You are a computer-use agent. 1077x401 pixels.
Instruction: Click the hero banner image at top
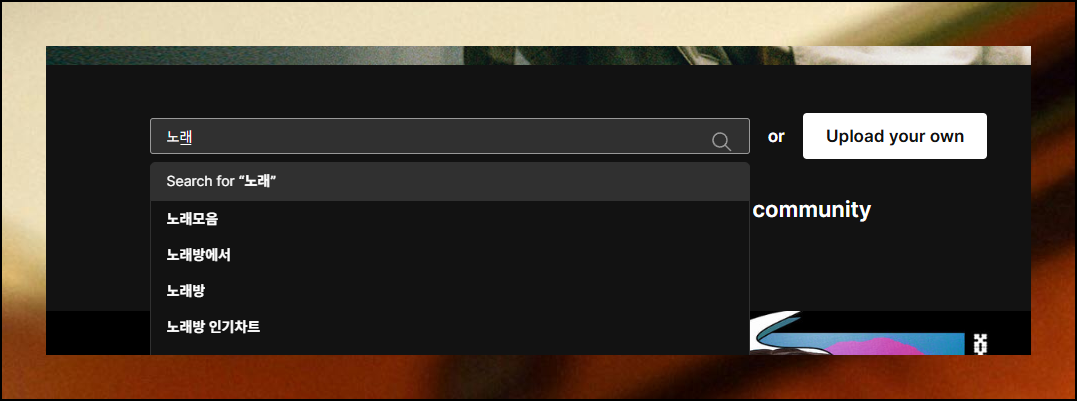[538, 56]
